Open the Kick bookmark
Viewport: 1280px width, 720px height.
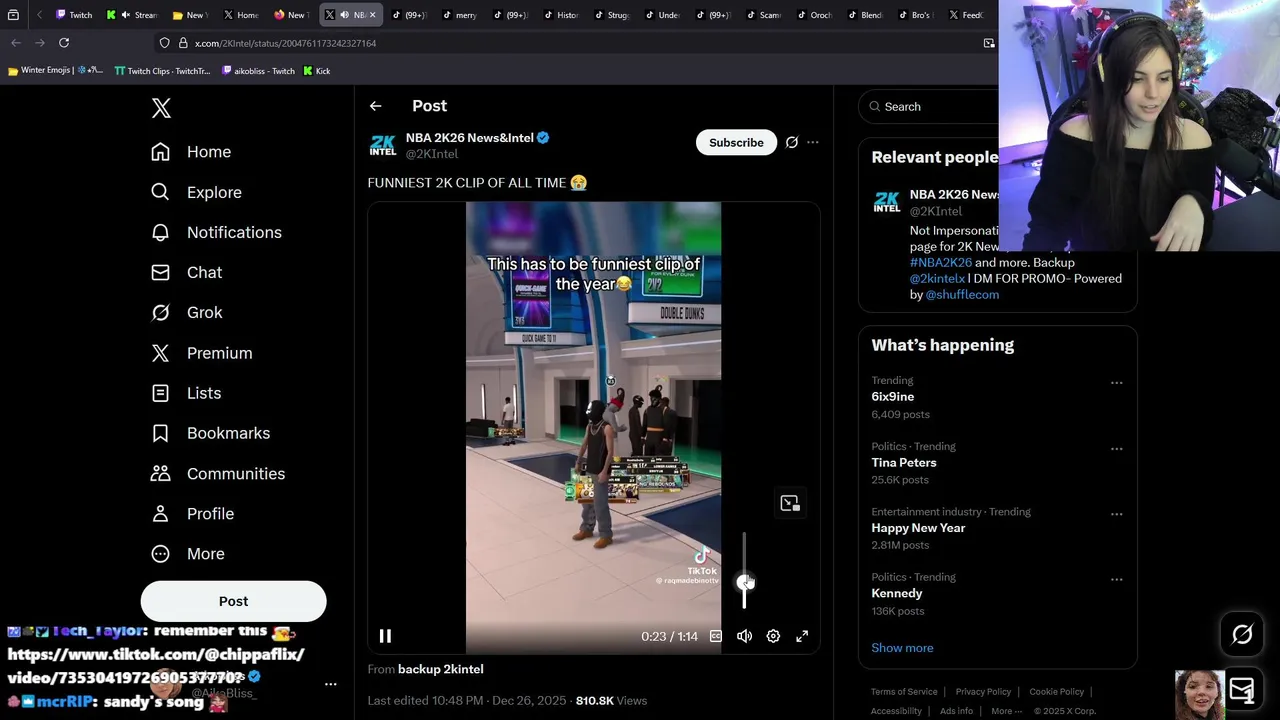click(316, 71)
